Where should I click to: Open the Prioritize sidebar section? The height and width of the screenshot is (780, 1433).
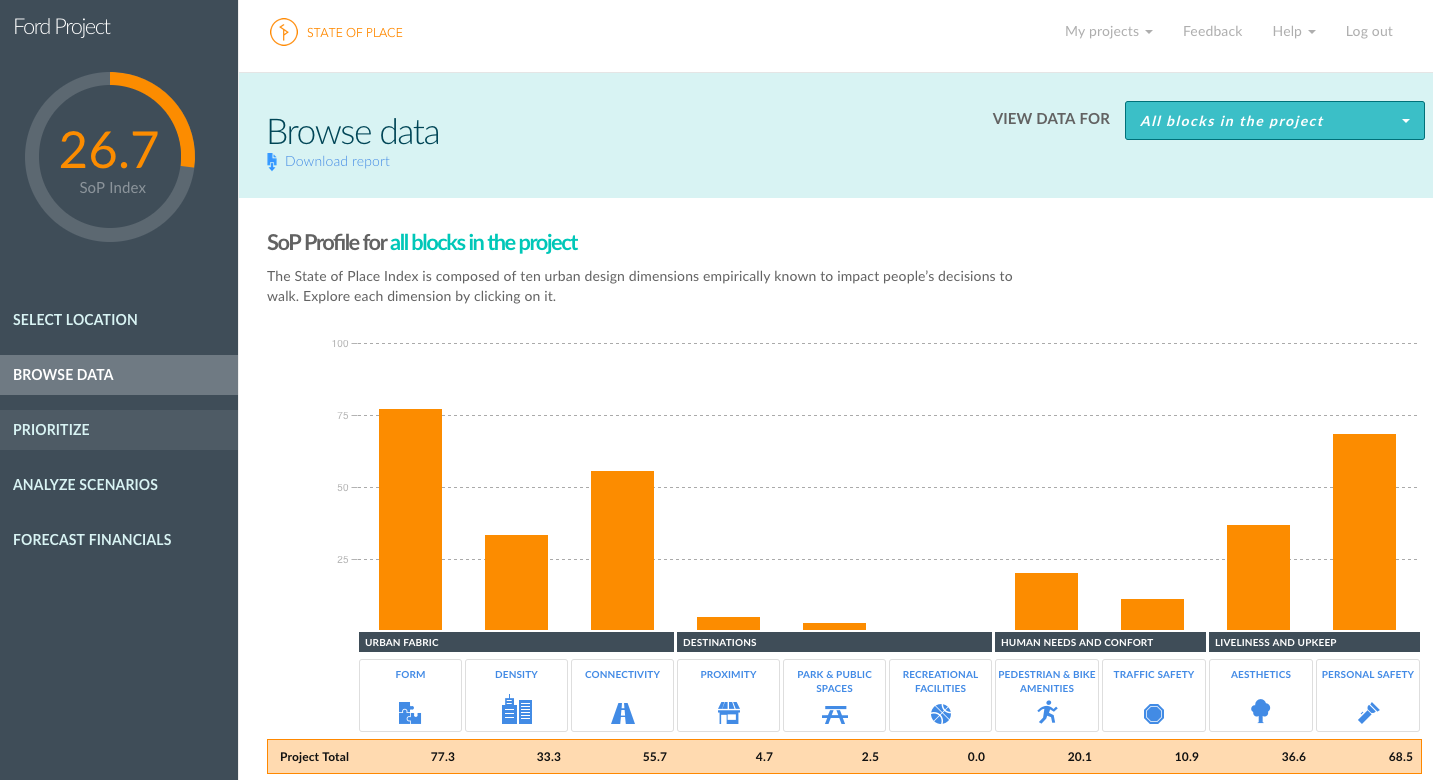click(119, 430)
